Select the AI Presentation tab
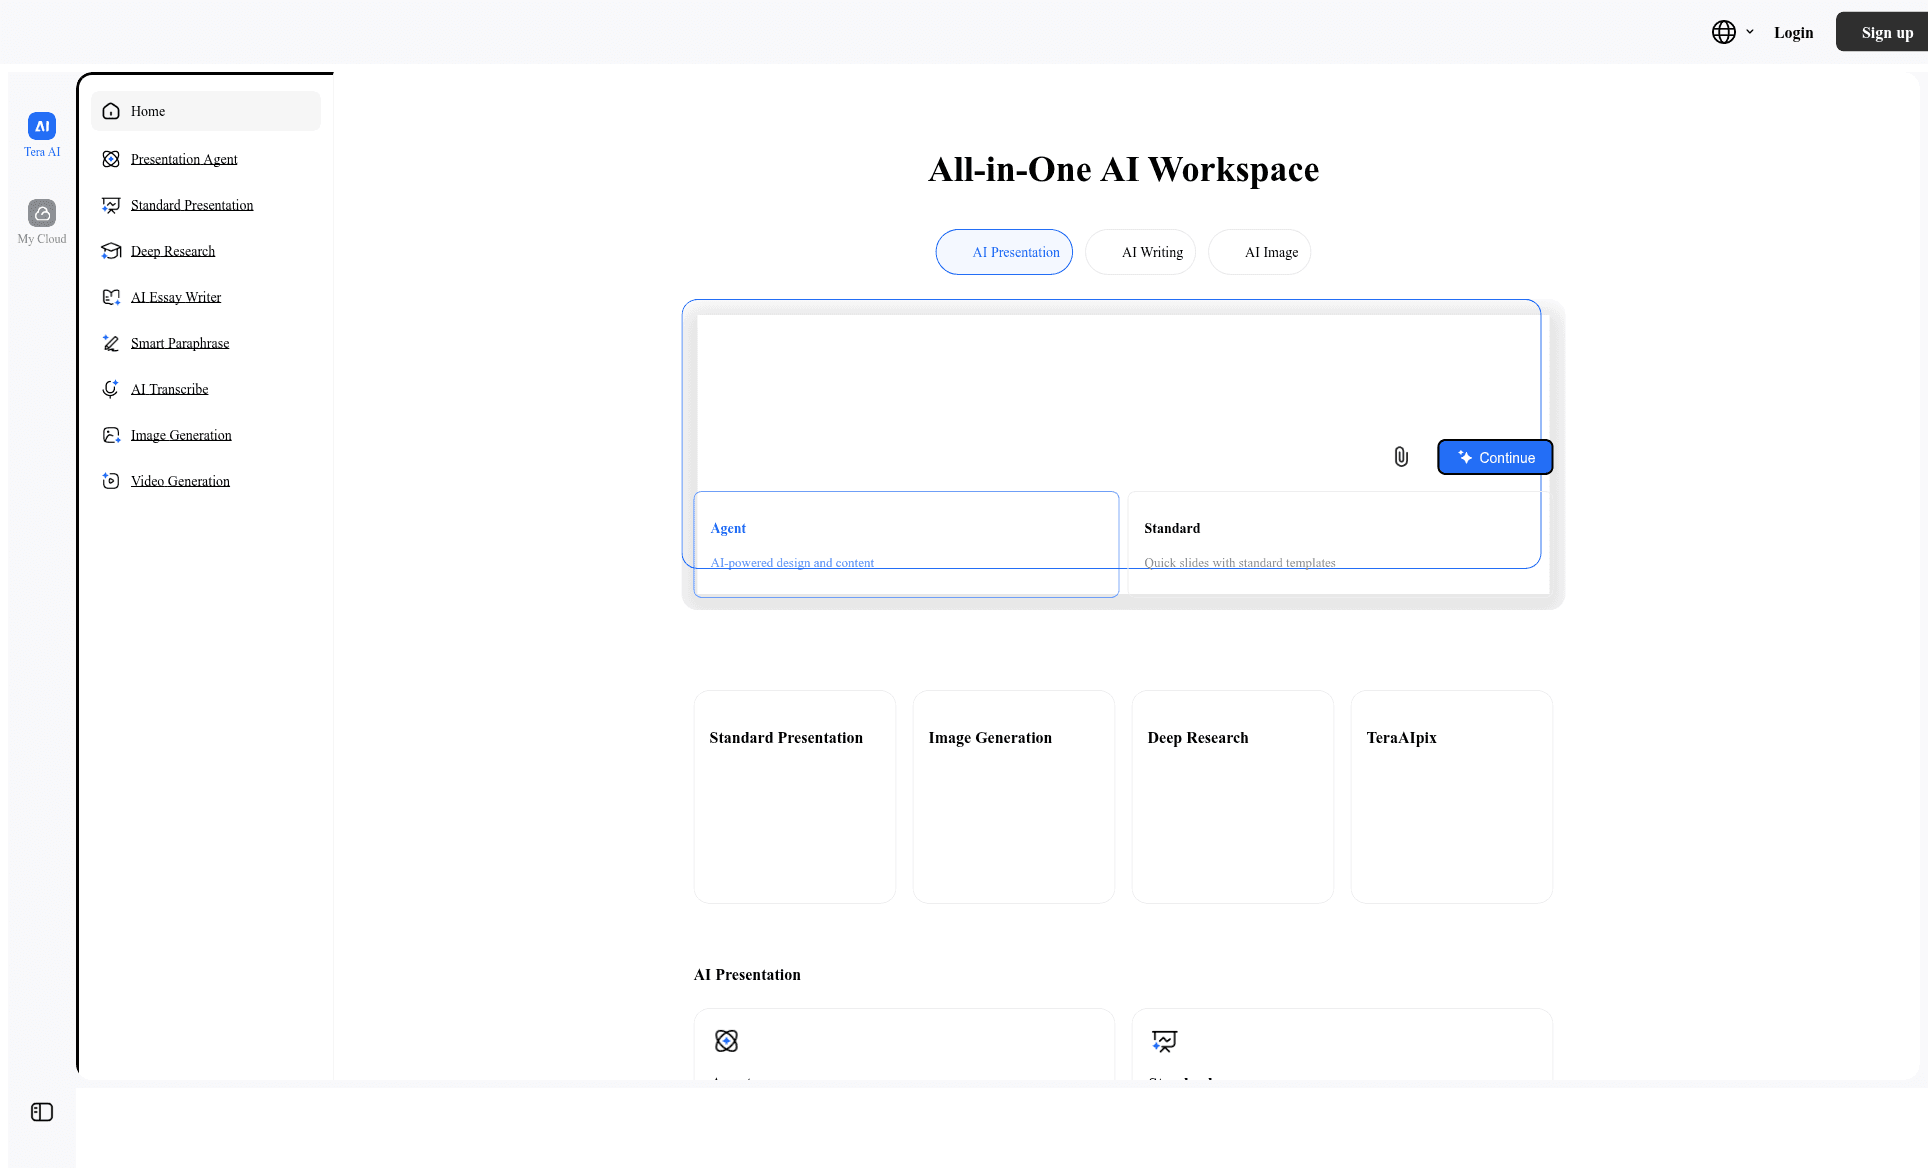 tap(1004, 252)
